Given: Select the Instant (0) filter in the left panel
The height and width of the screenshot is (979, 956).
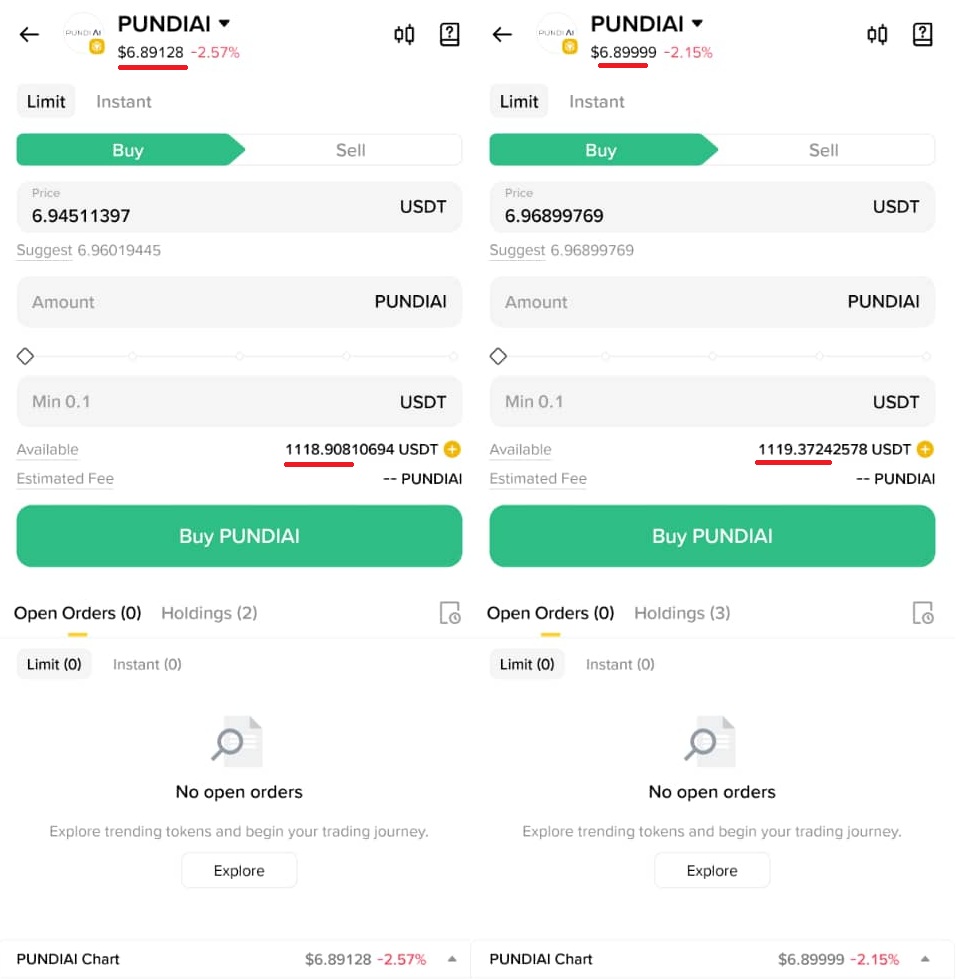Looking at the screenshot, I should (147, 664).
